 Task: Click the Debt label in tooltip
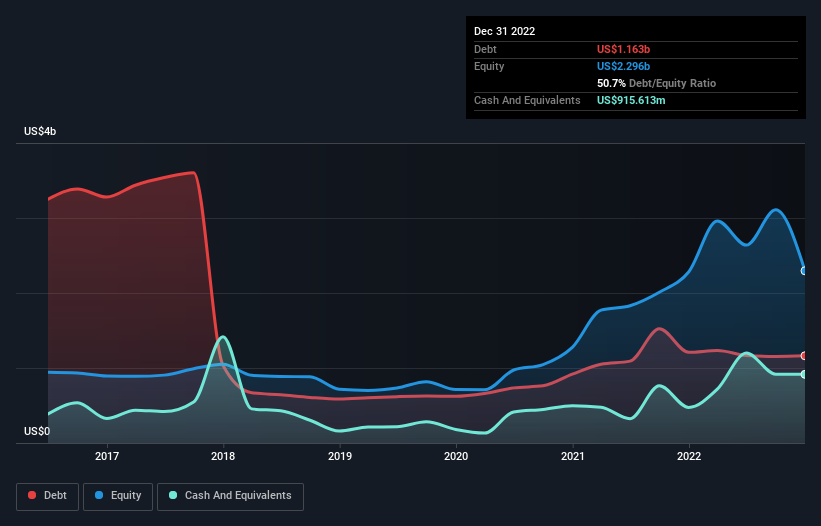pyautogui.click(x=485, y=49)
